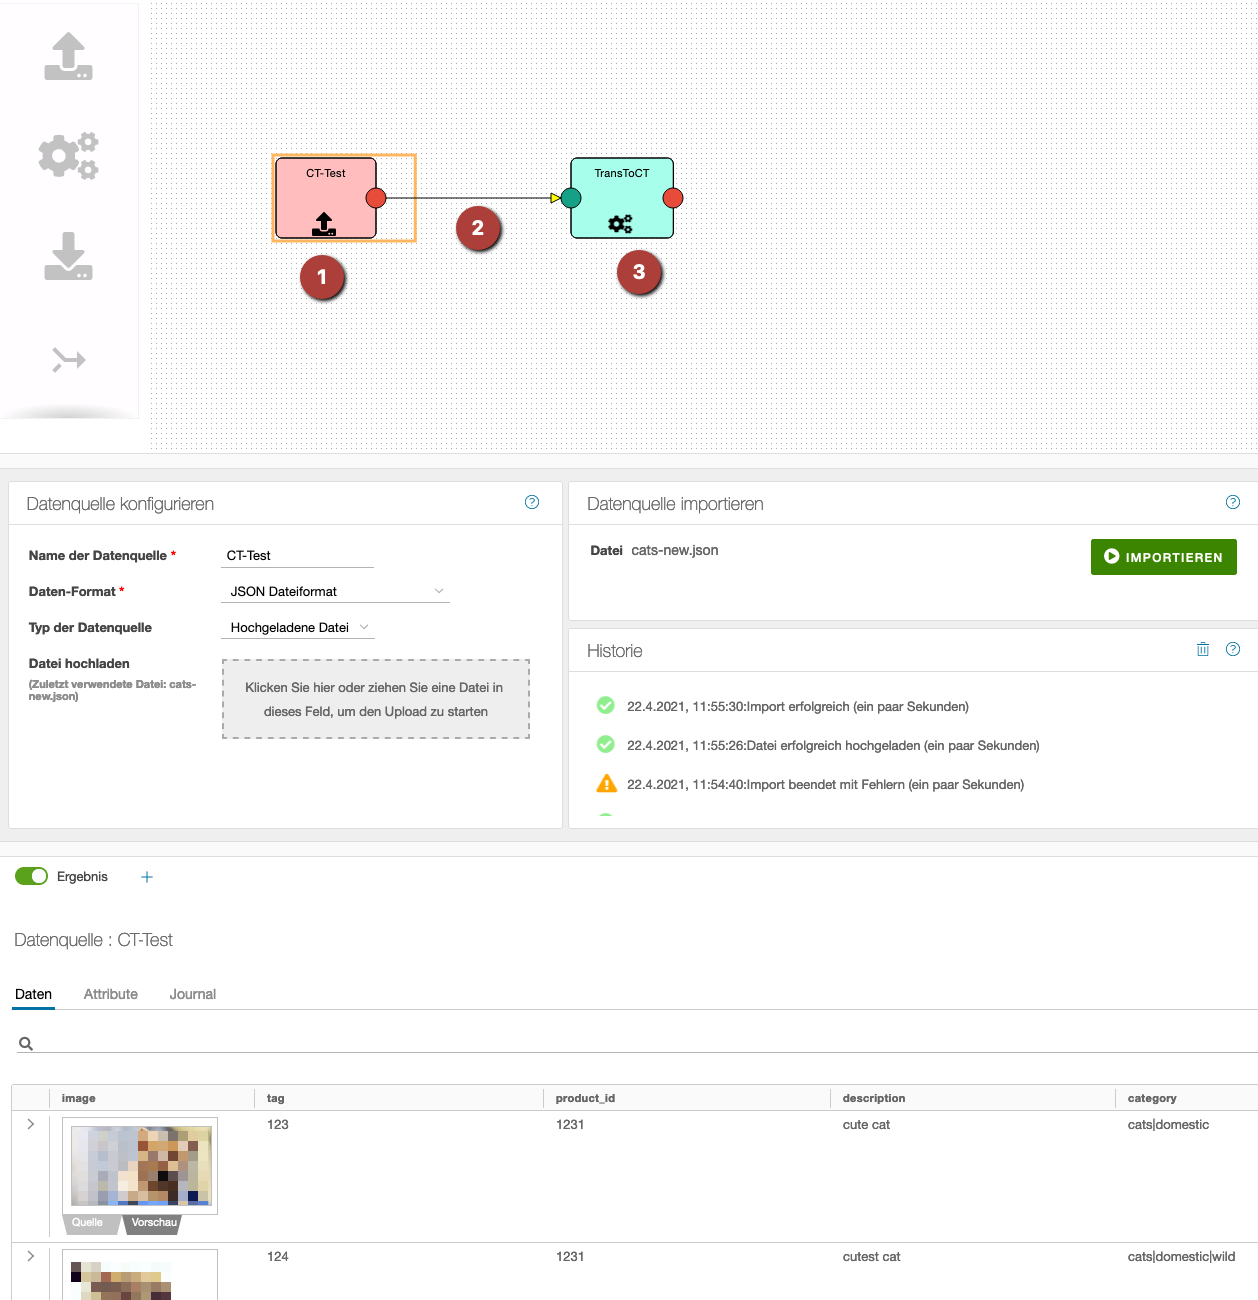Click the file upload drop zone
Viewport: 1258px width, 1300px height.
point(376,699)
